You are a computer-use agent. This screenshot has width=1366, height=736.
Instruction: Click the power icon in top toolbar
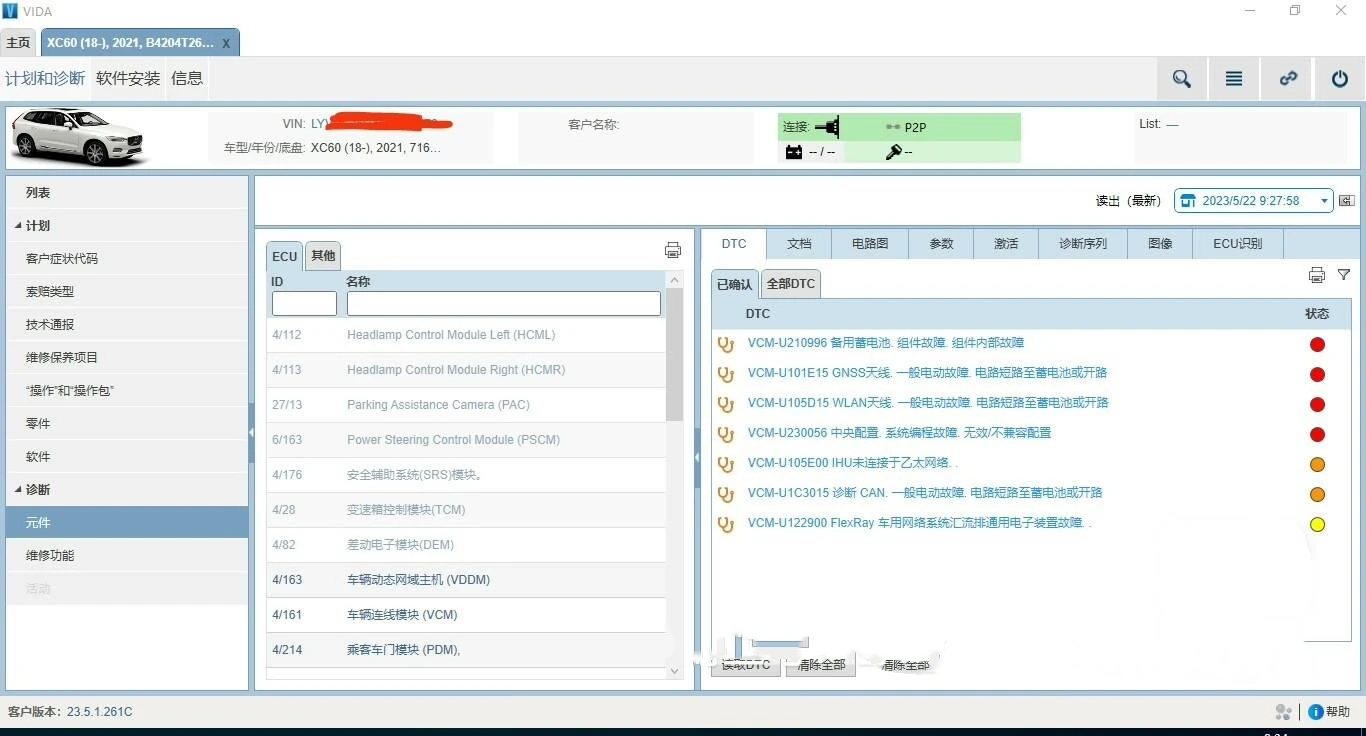click(1340, 79)
